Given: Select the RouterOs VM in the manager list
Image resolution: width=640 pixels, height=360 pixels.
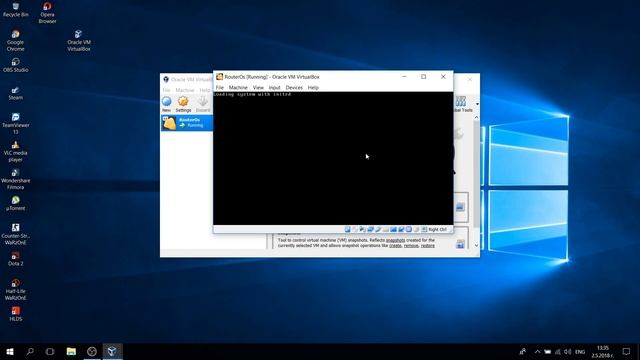Looking at the screenshot, I should coord(187,123).
